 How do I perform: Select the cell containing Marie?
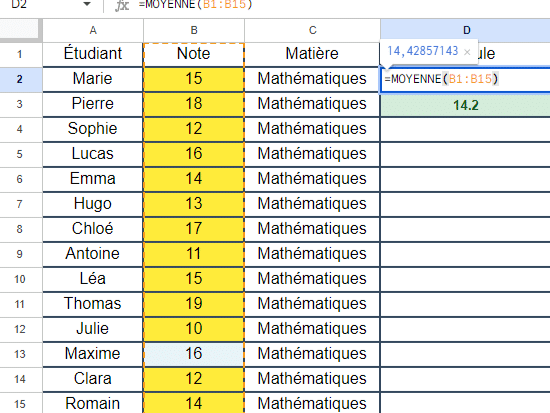[93, 79]
